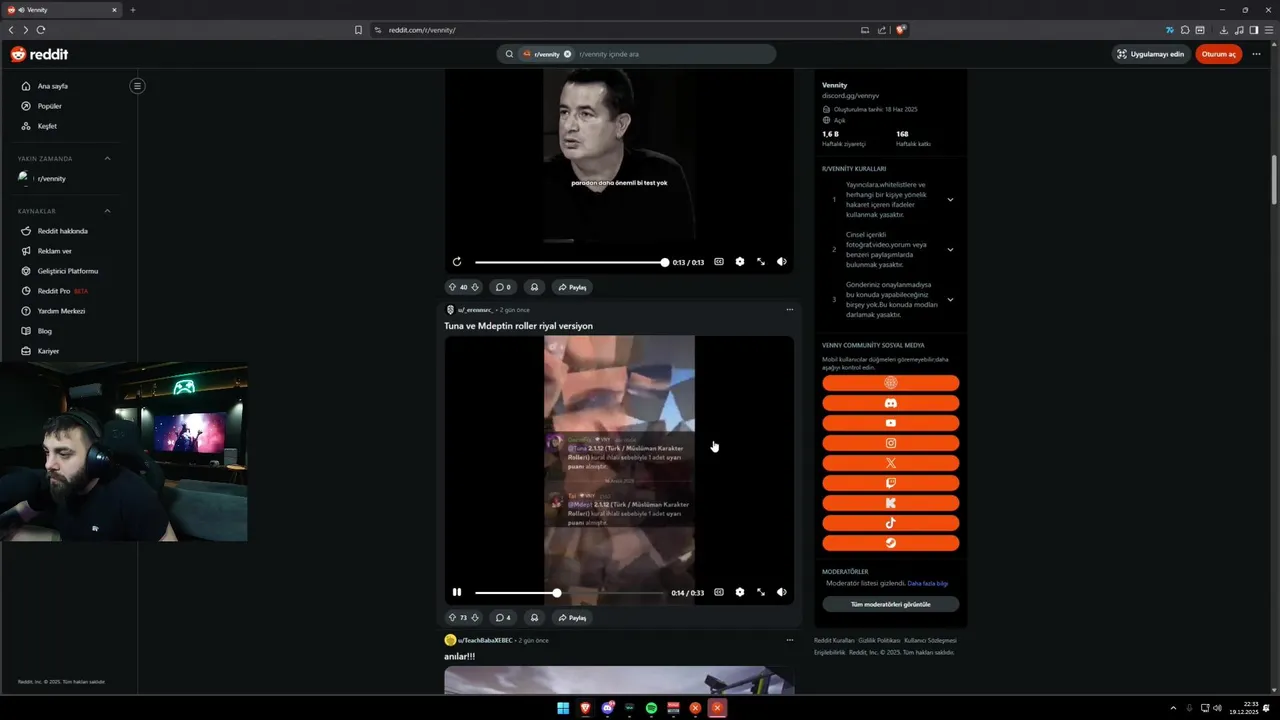
Task: Expand rule 1 about Yayıncılara hakaret
Action: [x=950, y=200]
